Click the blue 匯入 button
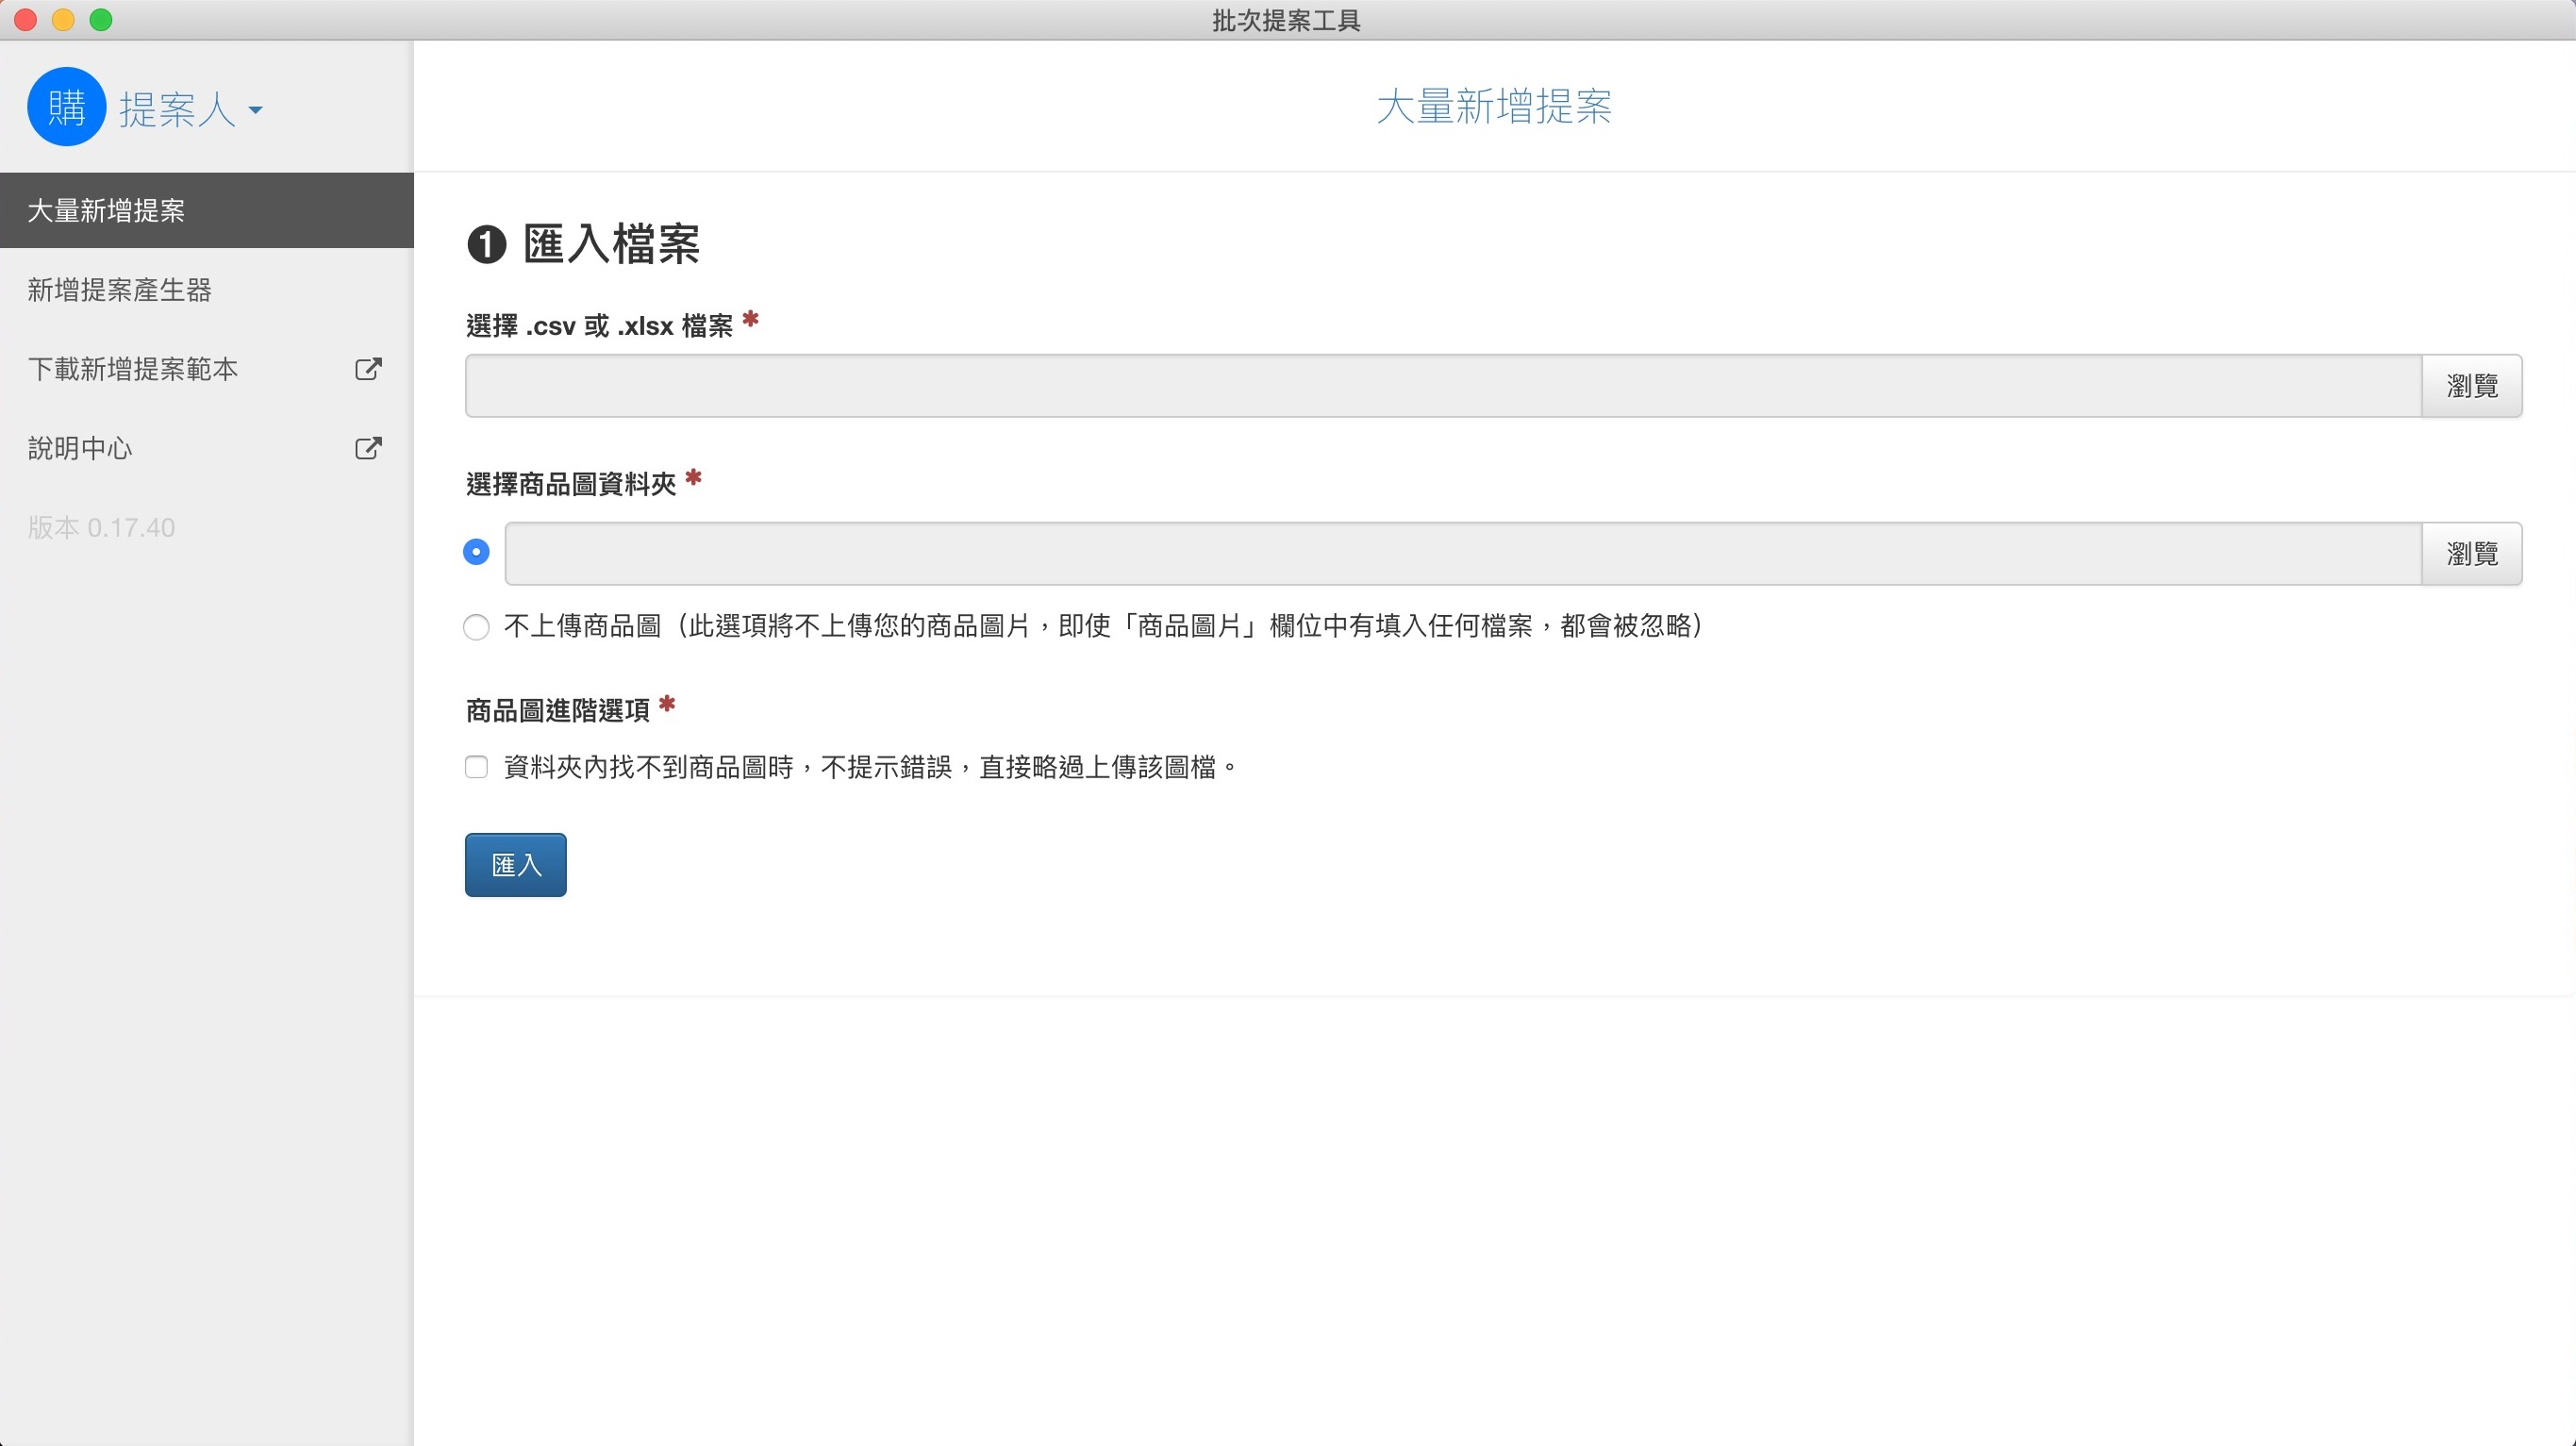This screenshot has height=1446, width=2576. tap(515, 865)
